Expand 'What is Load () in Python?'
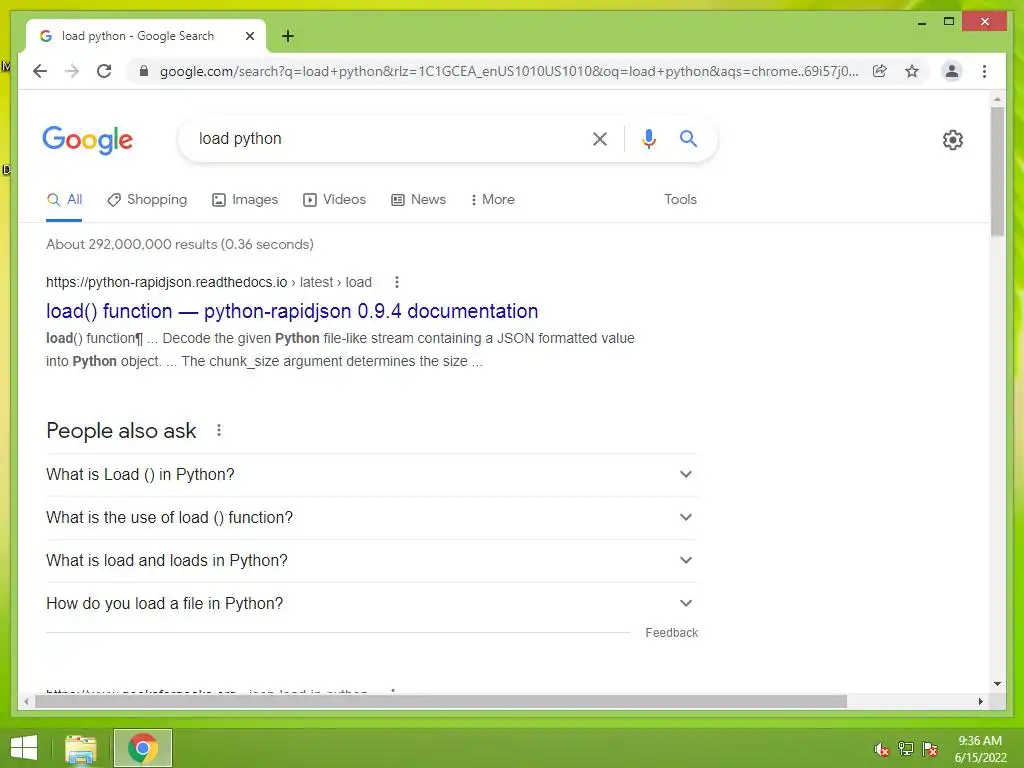Image resolution: width=1024 pixels, height=768 pixels. (x=372, y=475)
